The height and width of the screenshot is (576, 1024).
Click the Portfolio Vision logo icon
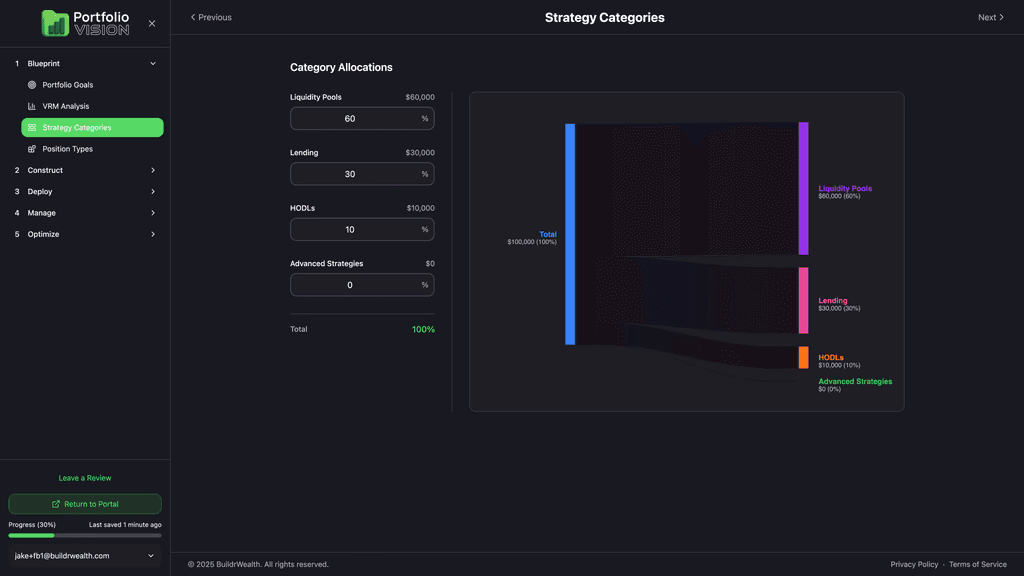click(x=55, y=24)
